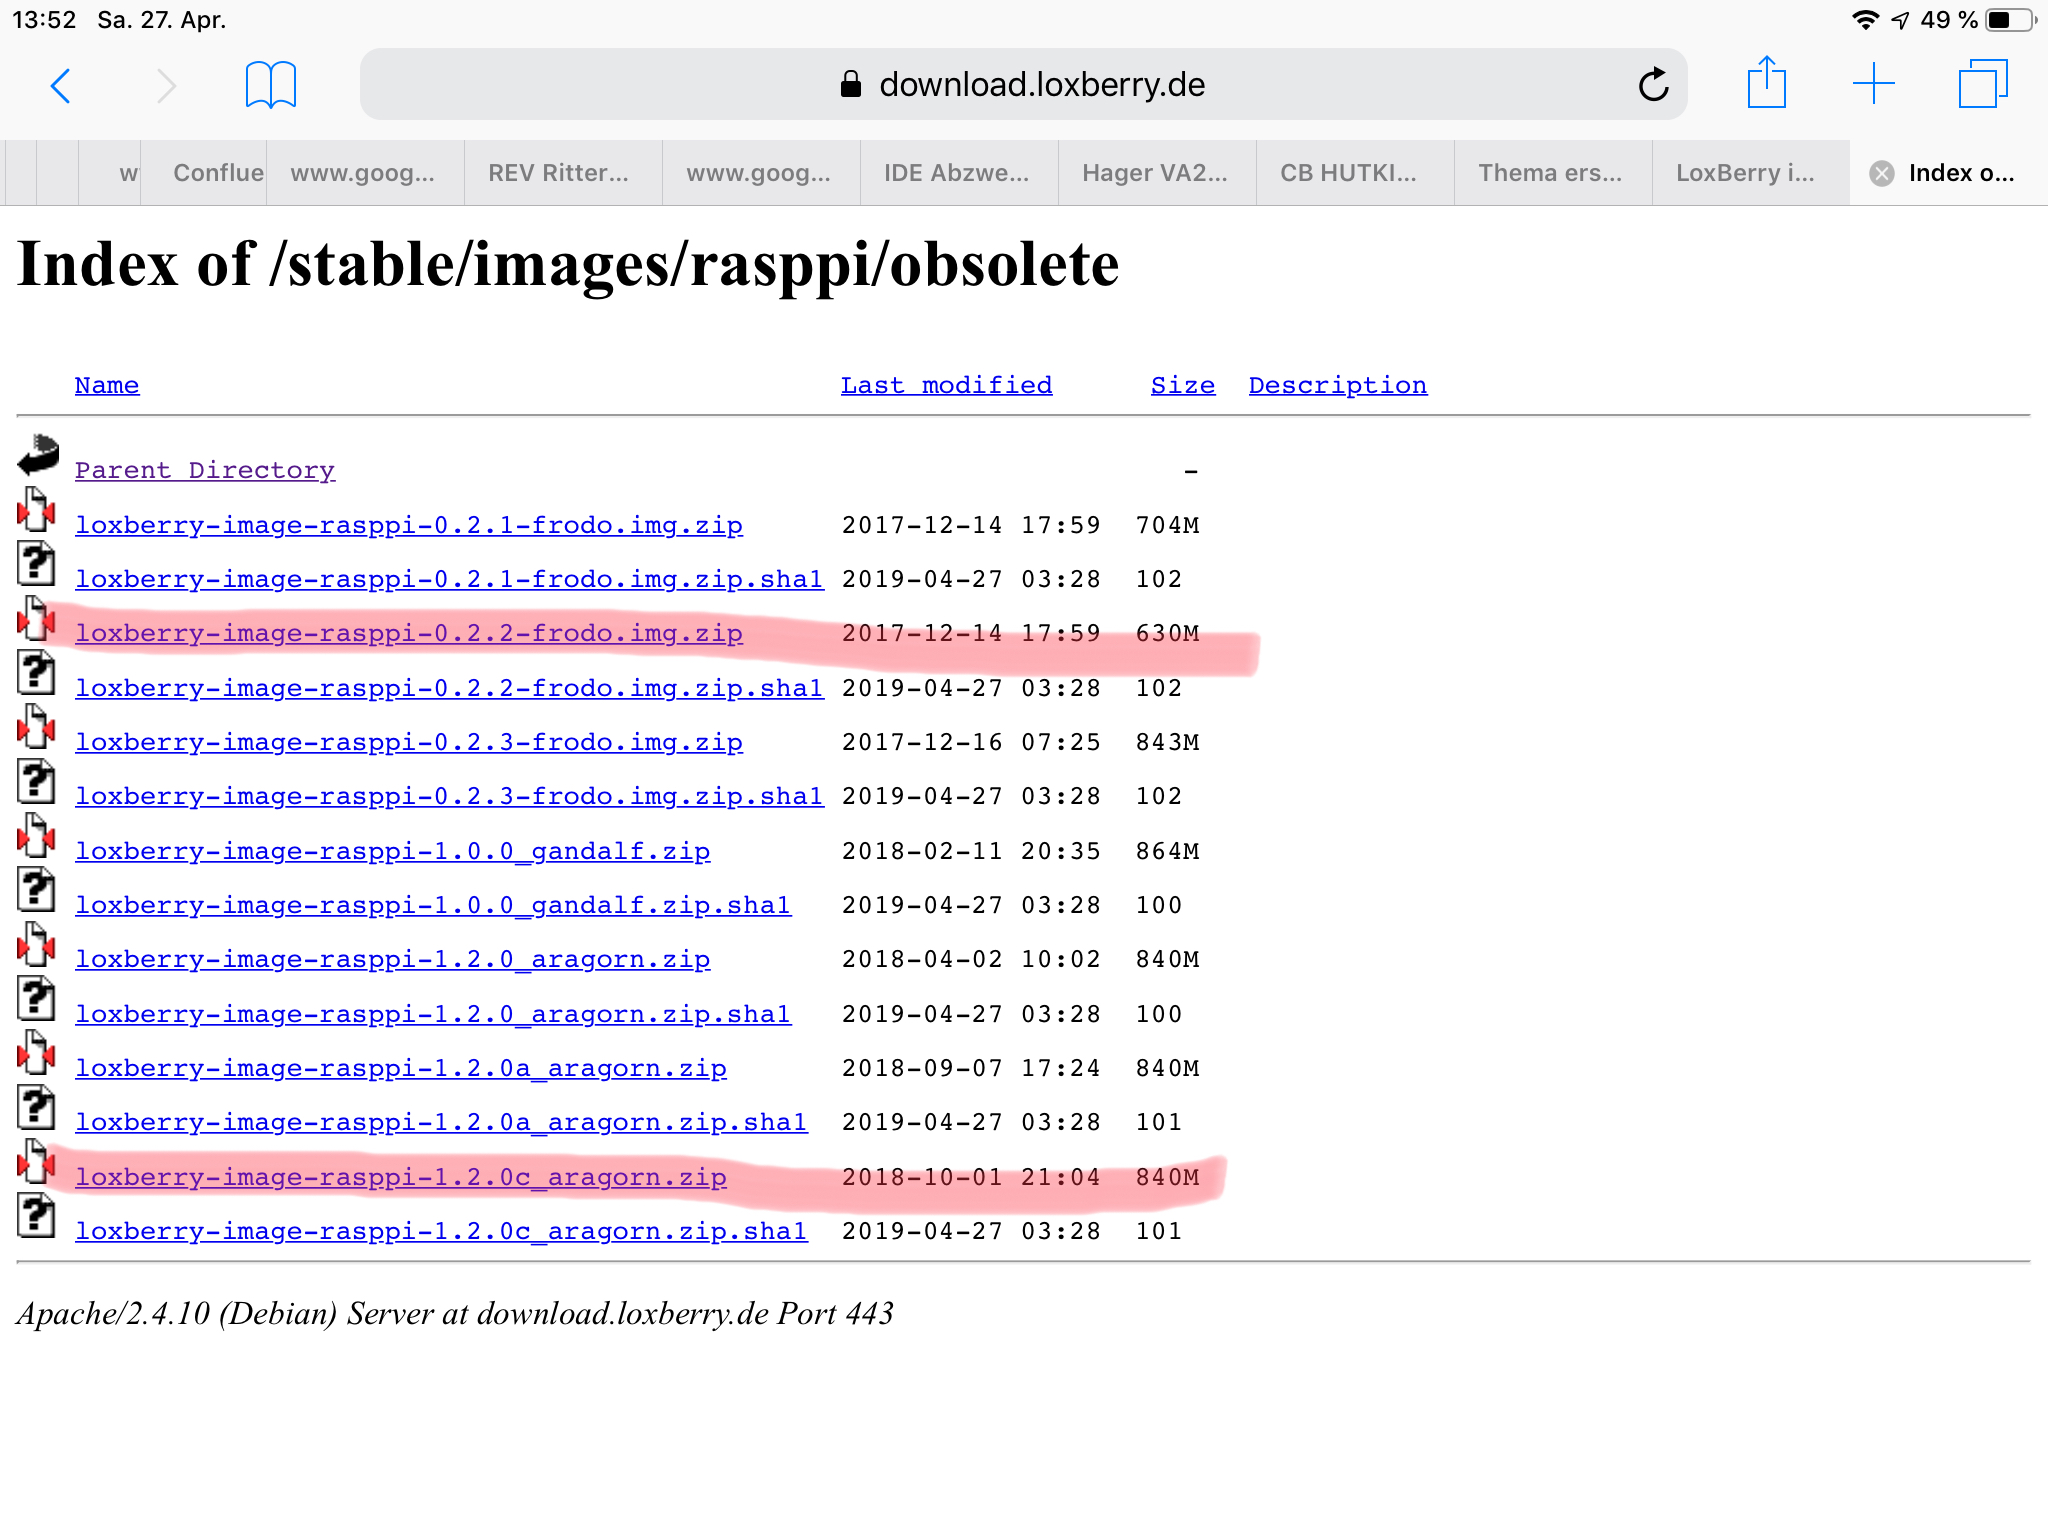Screen dimensions: 2048x1536
Task: Switch to the REV Ritter... tab
Action: point(558,173)
